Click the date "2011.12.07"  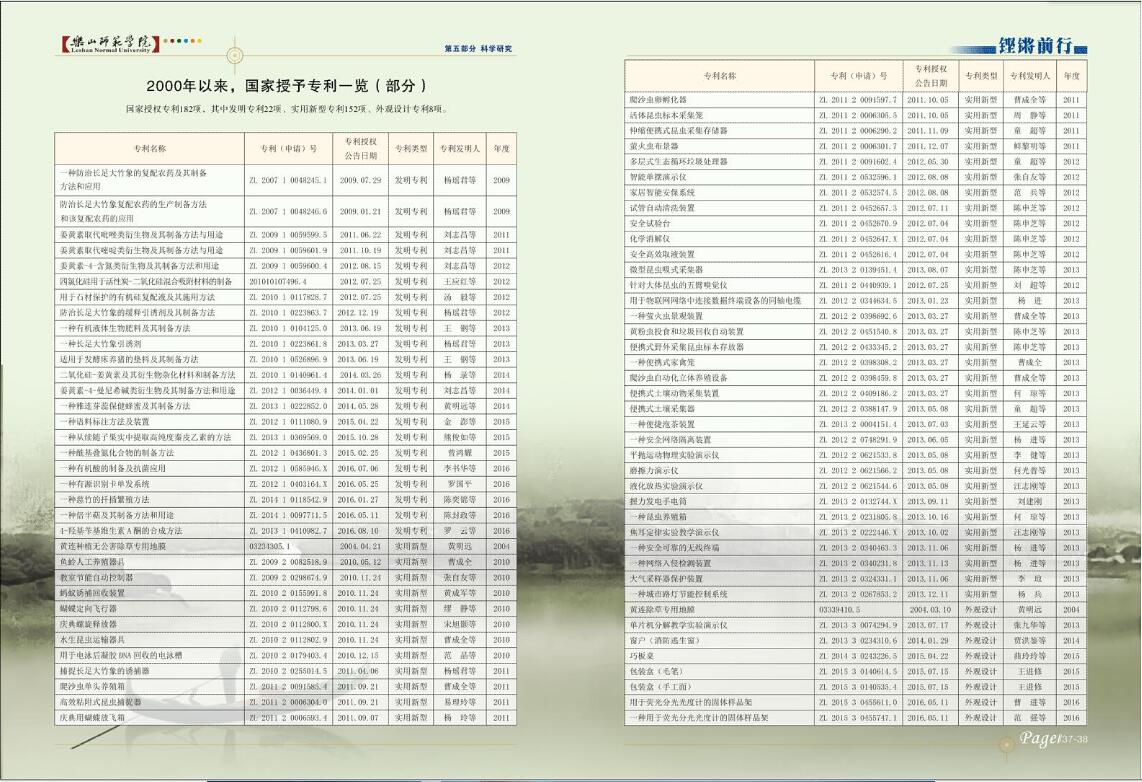click(x=928, y=146)
